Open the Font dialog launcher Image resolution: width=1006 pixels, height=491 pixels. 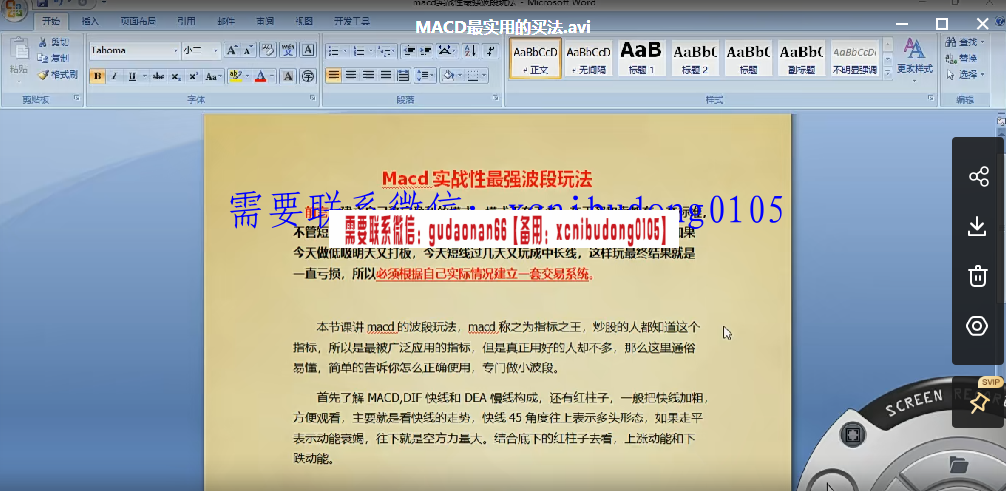(x=313, y=99)
